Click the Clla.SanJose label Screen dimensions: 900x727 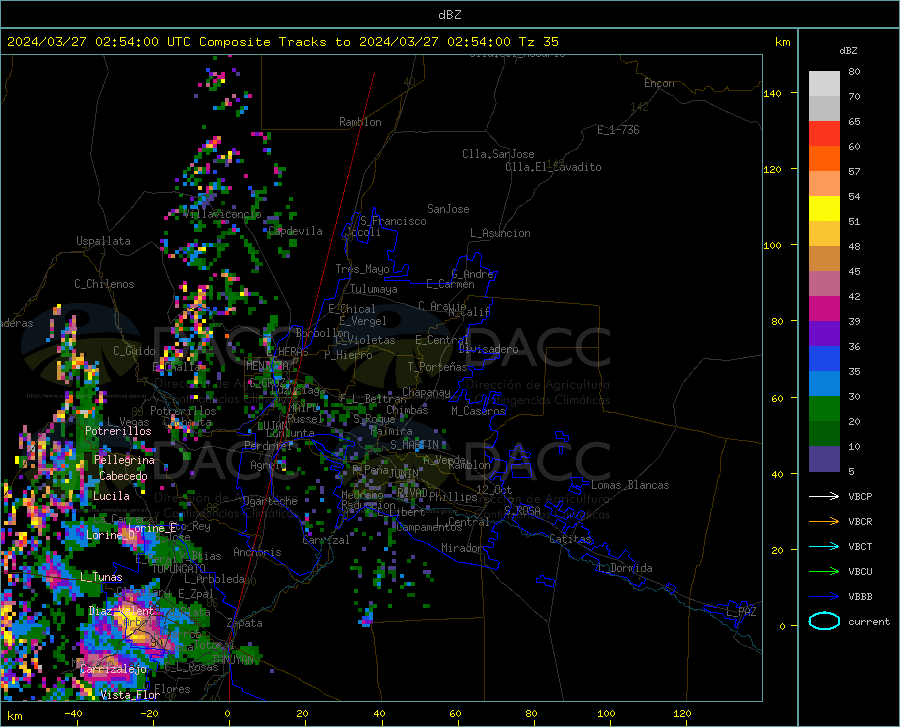click(x=498, y=154)
